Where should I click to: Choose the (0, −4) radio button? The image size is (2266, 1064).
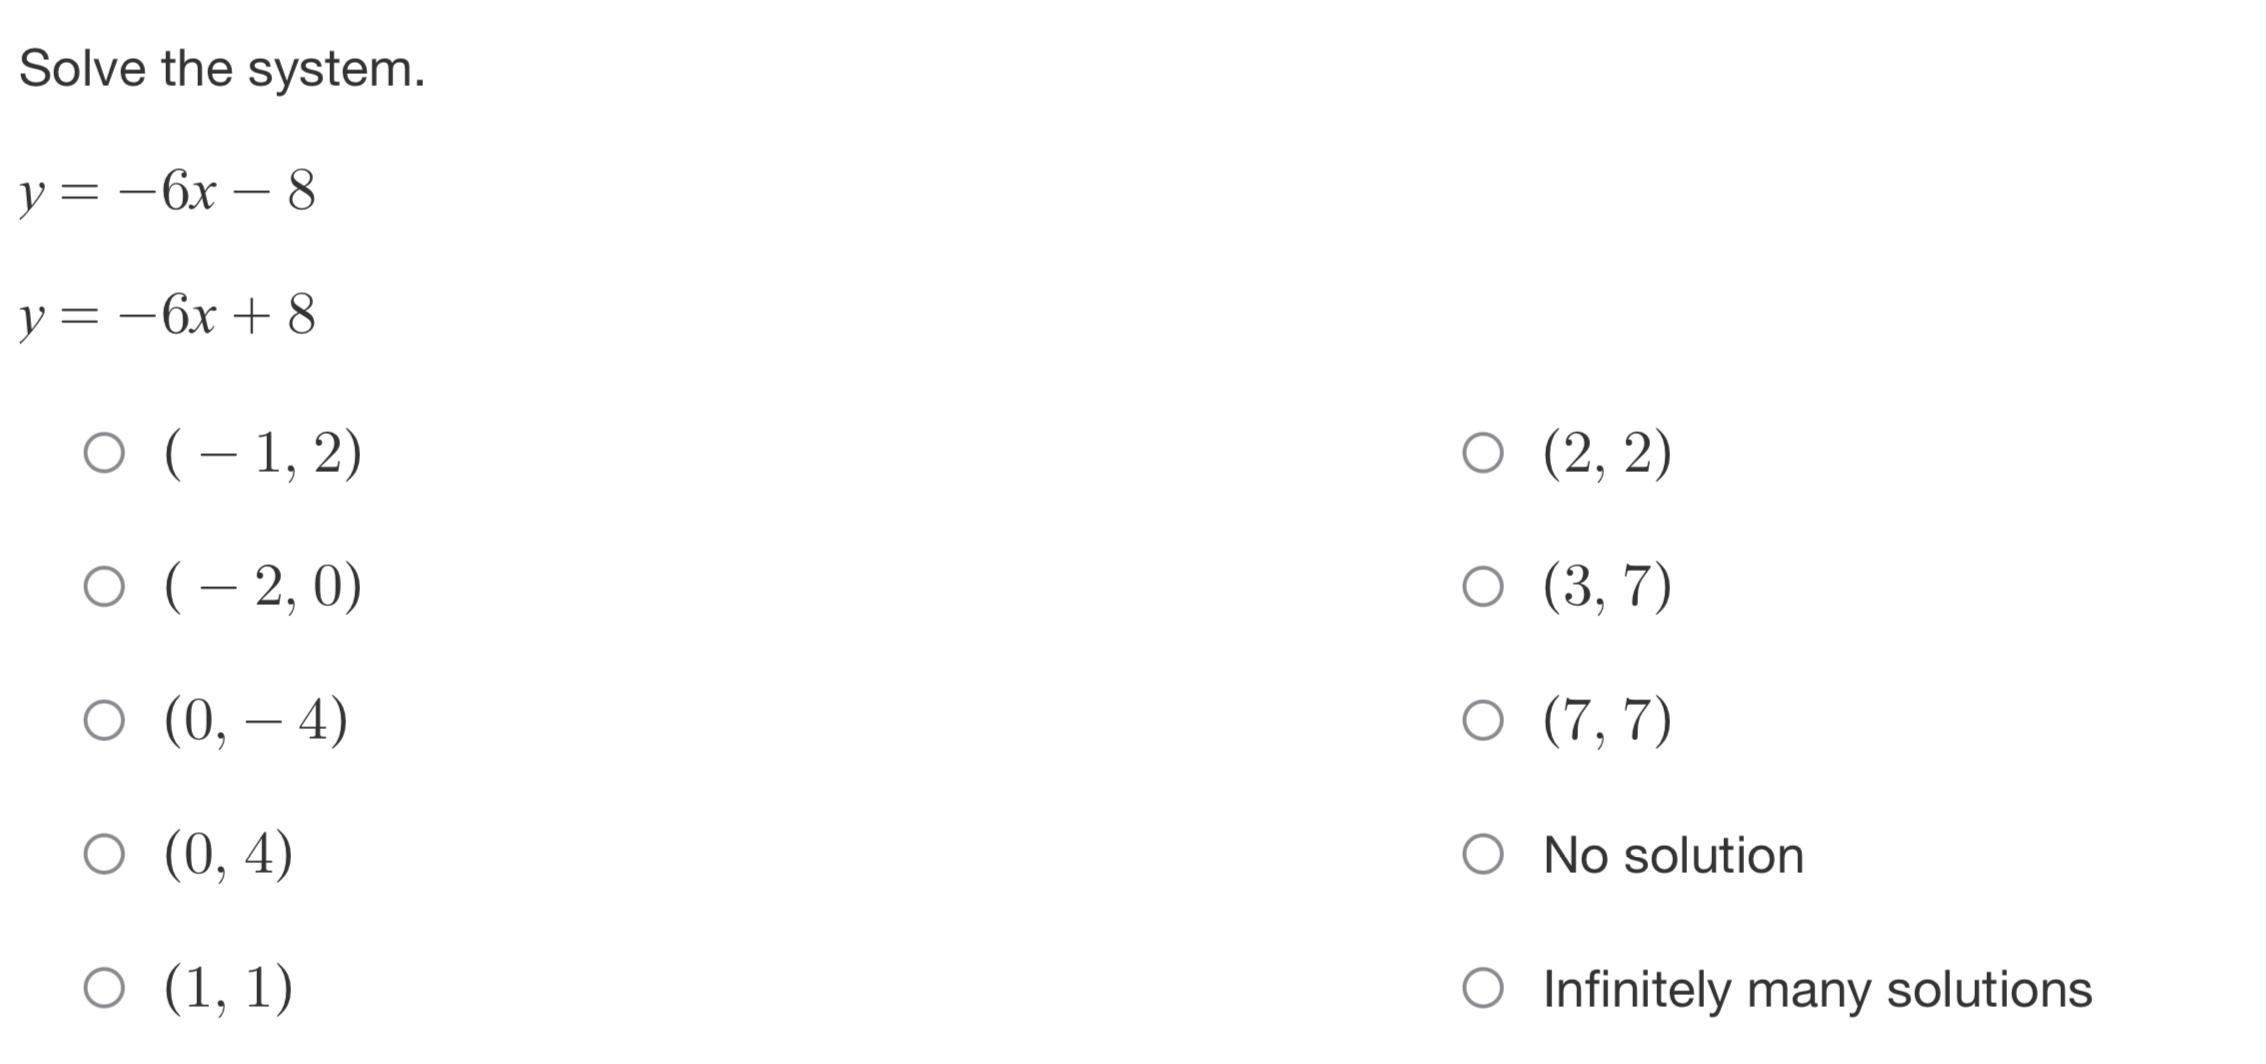pyautogui.click(x=104, y=720)
